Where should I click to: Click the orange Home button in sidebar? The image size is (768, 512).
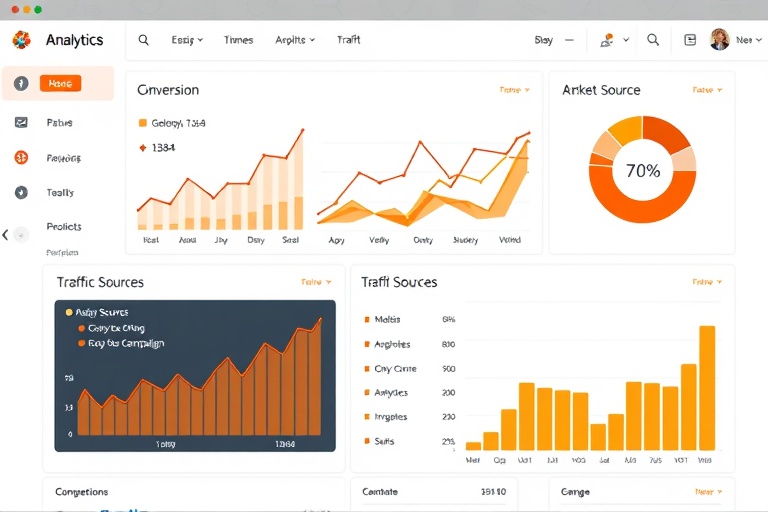(60, 84)
